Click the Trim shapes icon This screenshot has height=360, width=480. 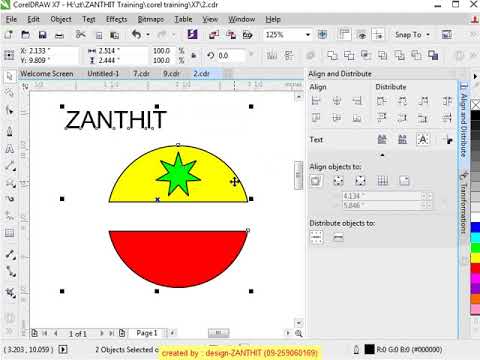[349, 55]
